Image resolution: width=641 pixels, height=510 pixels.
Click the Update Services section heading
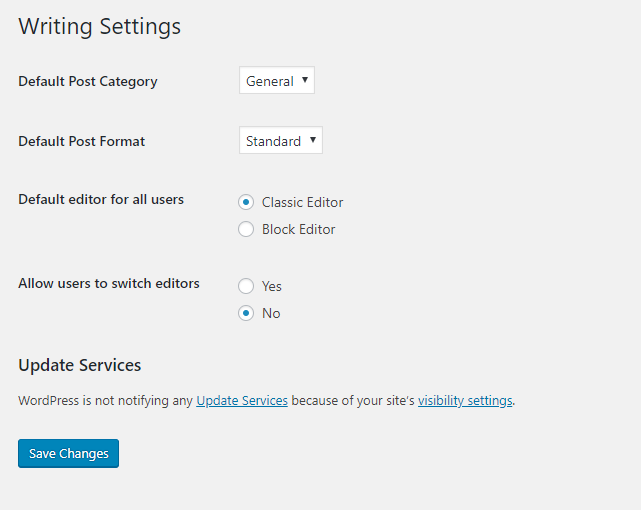pyautogui.click(x=80, y=365)
